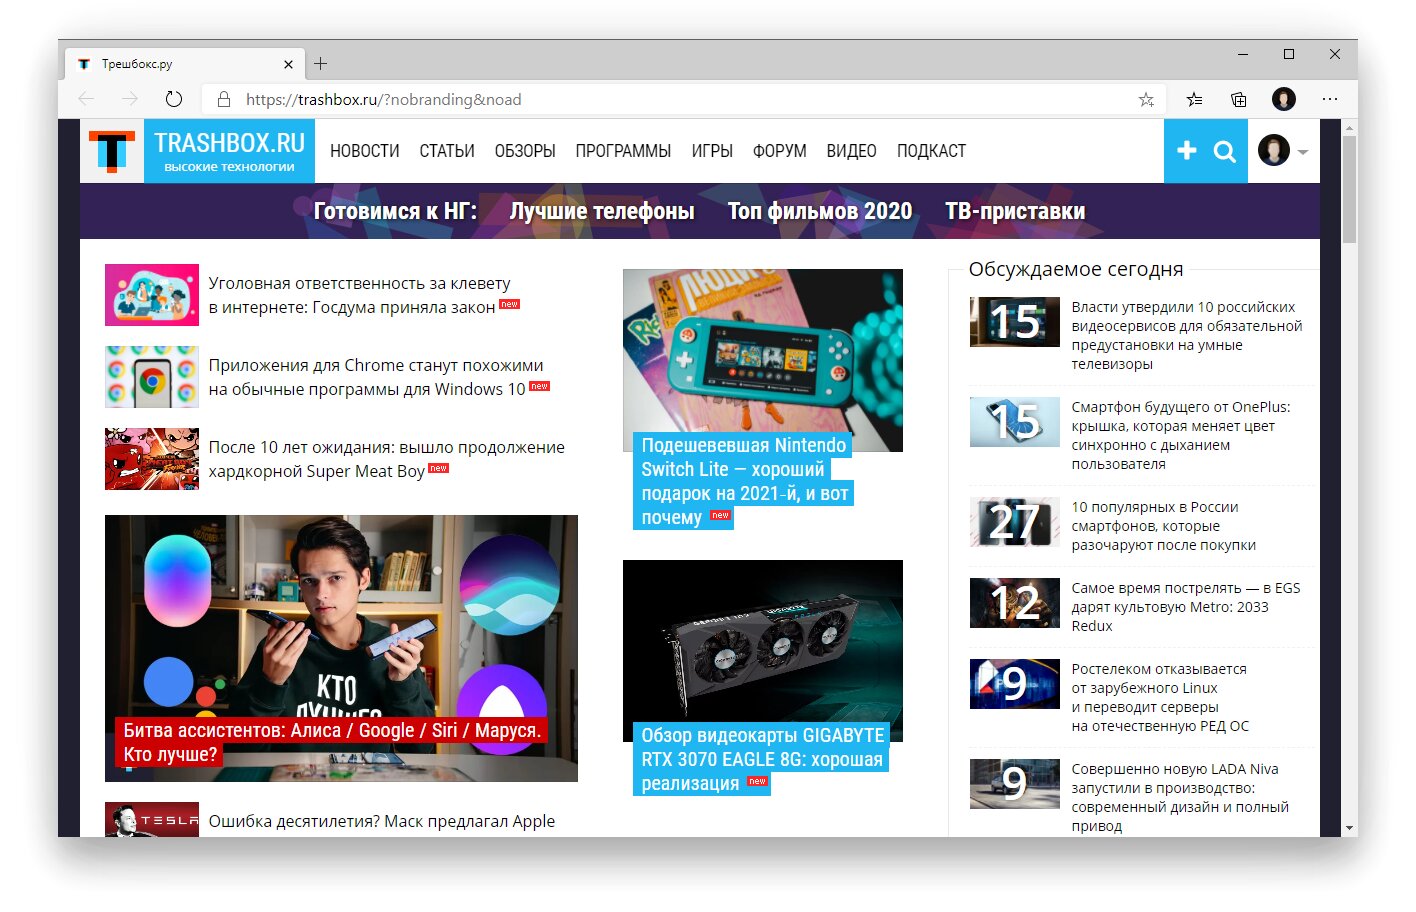The height and width of the screenshot is (912, 1416).
Task: Click thumbnail showing 27 comments
Action: point(1015,522)
